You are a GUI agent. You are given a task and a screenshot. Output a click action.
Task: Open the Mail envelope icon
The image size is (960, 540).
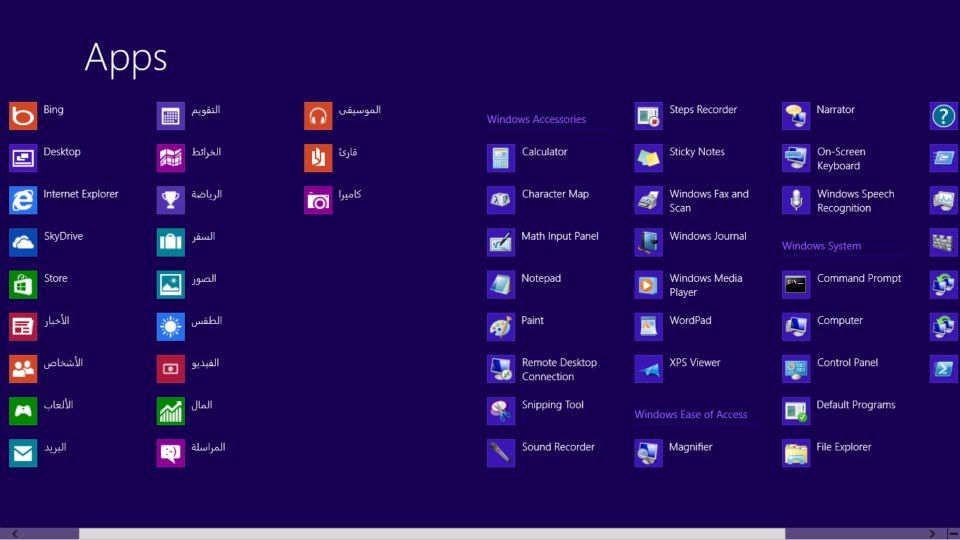click(x=23, y=454)
